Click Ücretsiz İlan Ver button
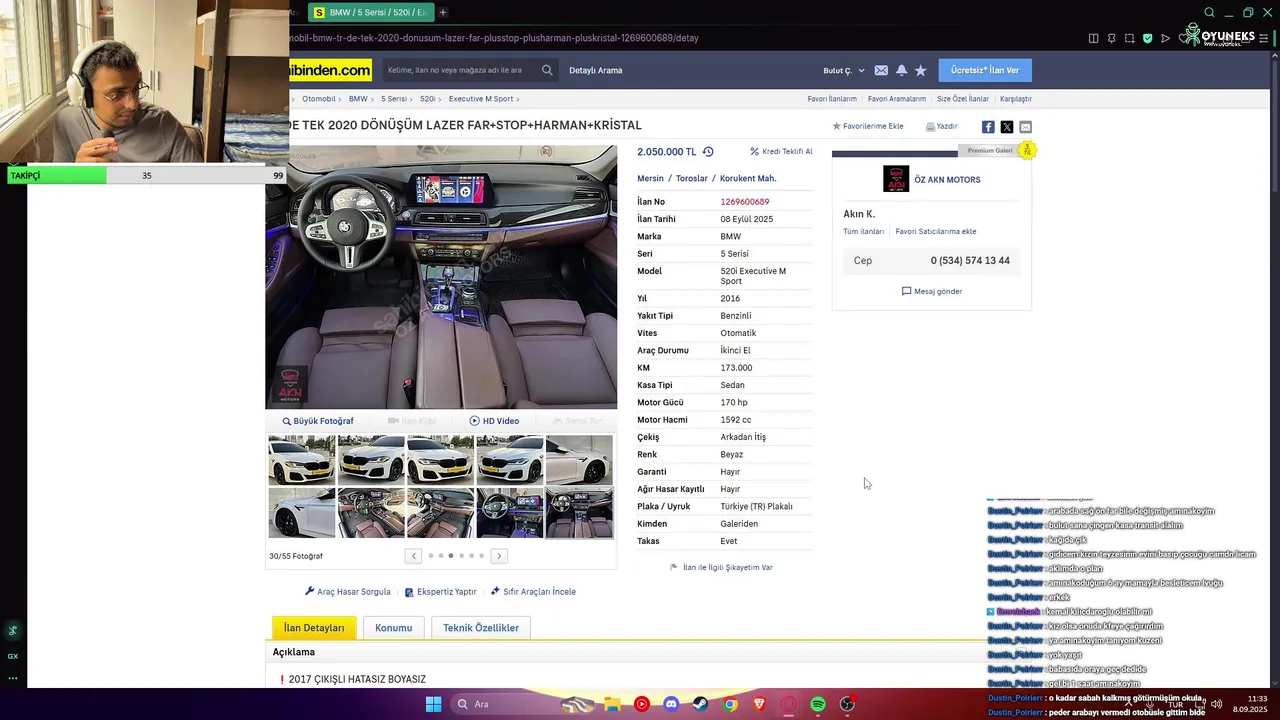Screen dimensions: 1280x720 pyautogui.click(x=985, y=70)
